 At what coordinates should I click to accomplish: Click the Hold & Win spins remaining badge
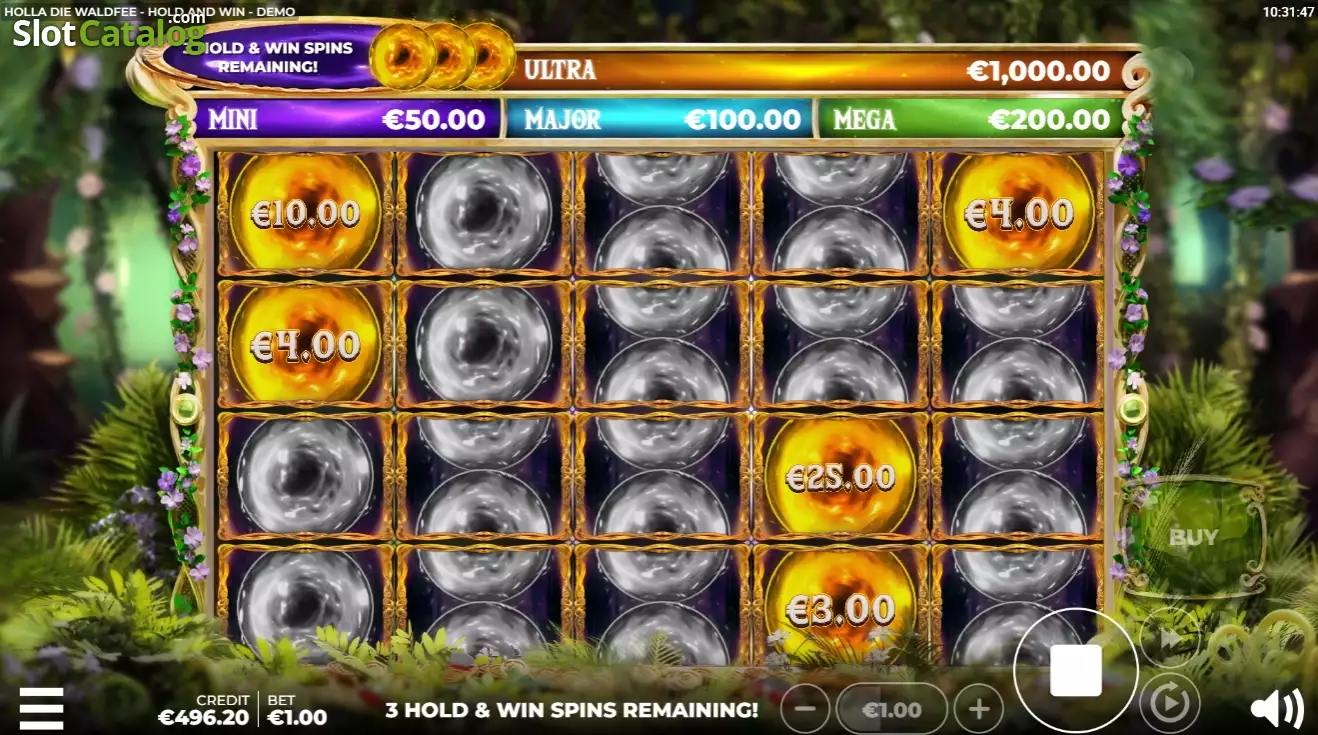coord(267,57)
